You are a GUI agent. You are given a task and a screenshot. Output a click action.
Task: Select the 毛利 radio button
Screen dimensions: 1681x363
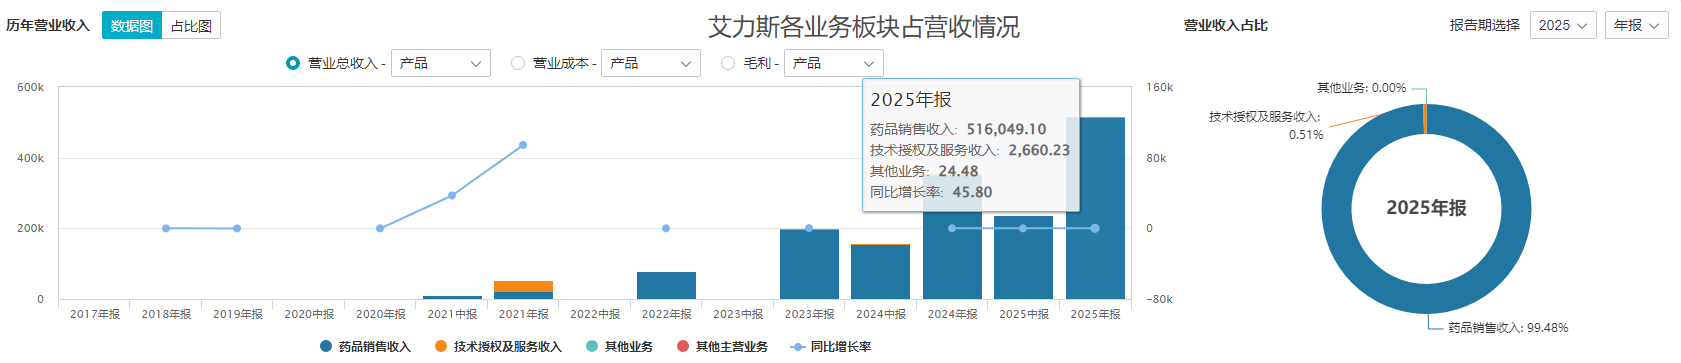click(x=728, y=63)
